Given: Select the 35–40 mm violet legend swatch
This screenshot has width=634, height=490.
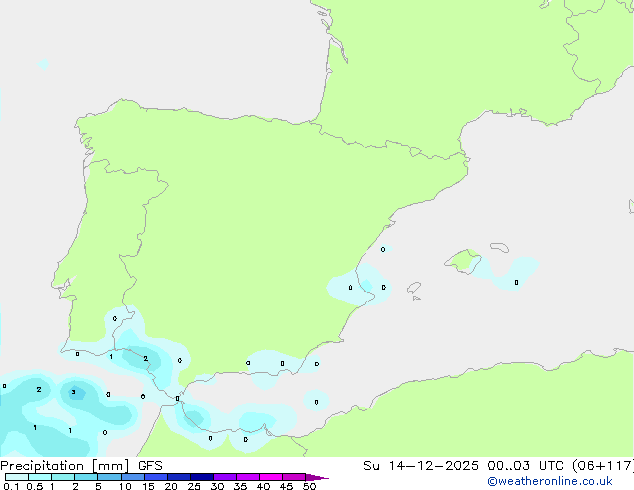Looking at the screenshot, I should click(248, 477).
